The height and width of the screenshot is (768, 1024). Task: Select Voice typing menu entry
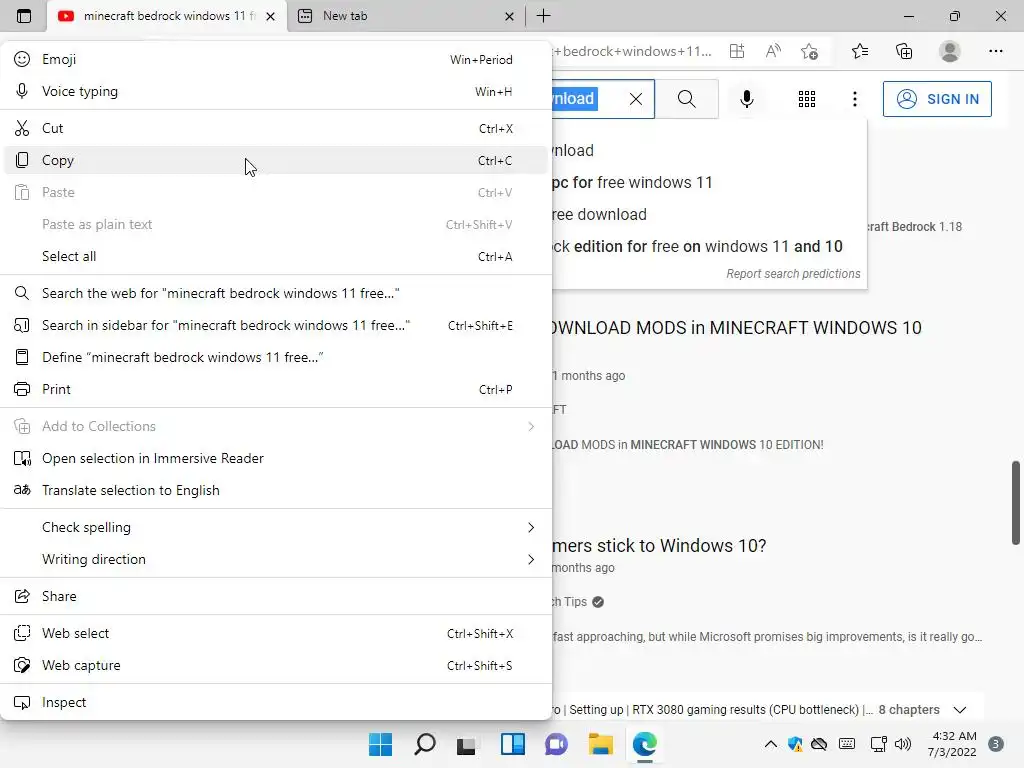[276, 91]
